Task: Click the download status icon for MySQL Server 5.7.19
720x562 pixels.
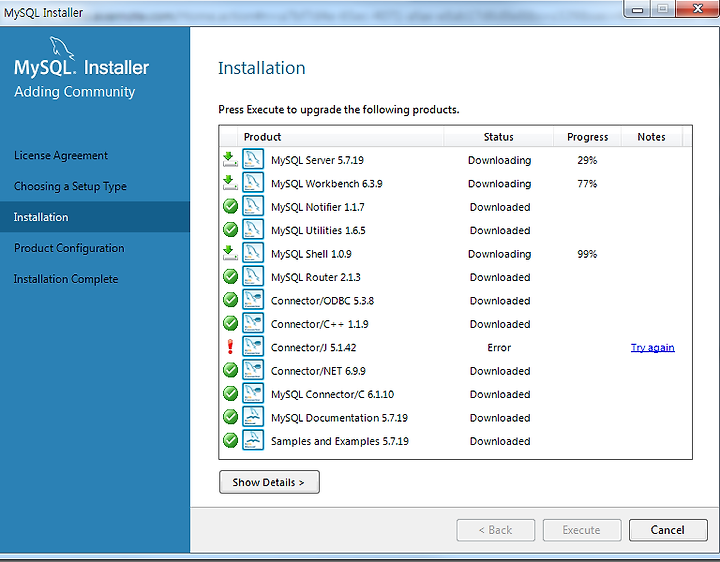Action: click(x=230, y=160)
